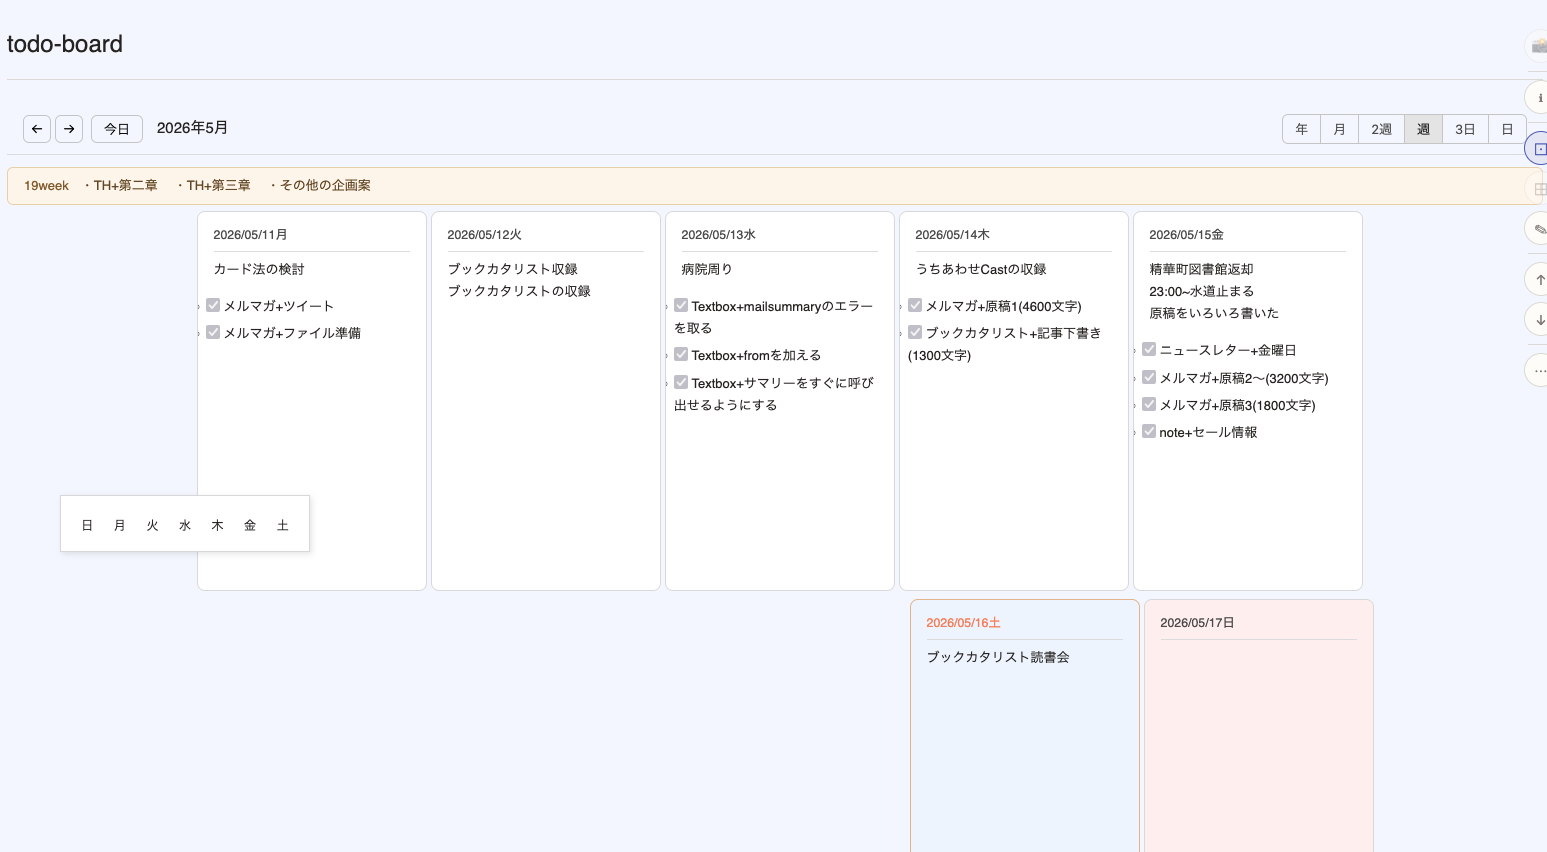Image resolution: width=1547 pixels, height=852 pixels.
Task: Toggle Textbox+サマリー checkbox
Action: [681, 382]
